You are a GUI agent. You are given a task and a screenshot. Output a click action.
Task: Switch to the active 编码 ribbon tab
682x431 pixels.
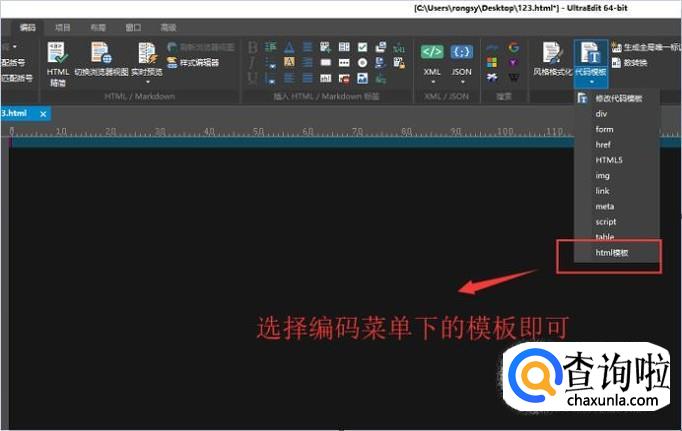click(x=27, y=27)
